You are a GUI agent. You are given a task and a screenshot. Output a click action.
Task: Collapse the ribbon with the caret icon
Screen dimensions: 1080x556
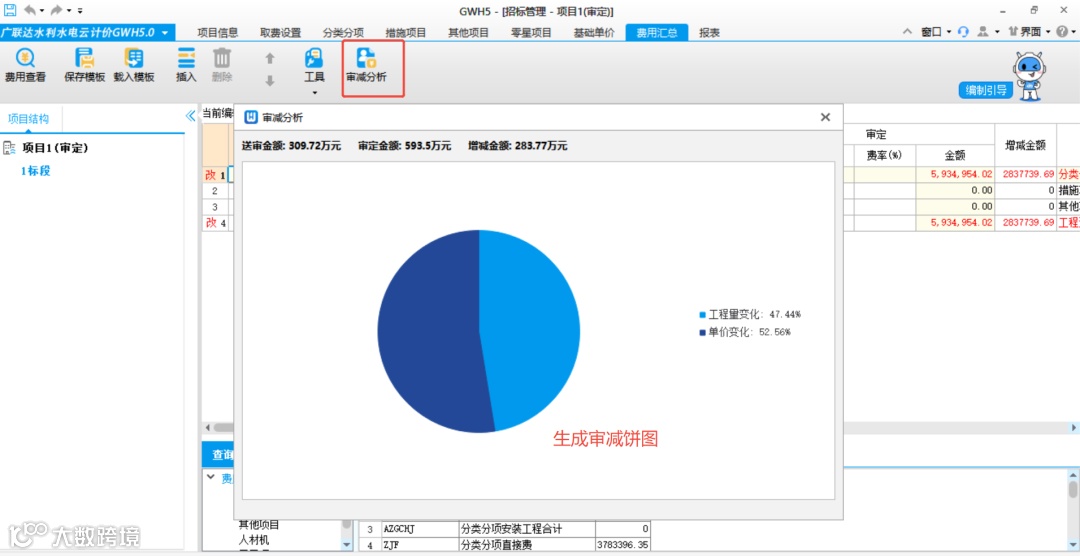[908, 32]
